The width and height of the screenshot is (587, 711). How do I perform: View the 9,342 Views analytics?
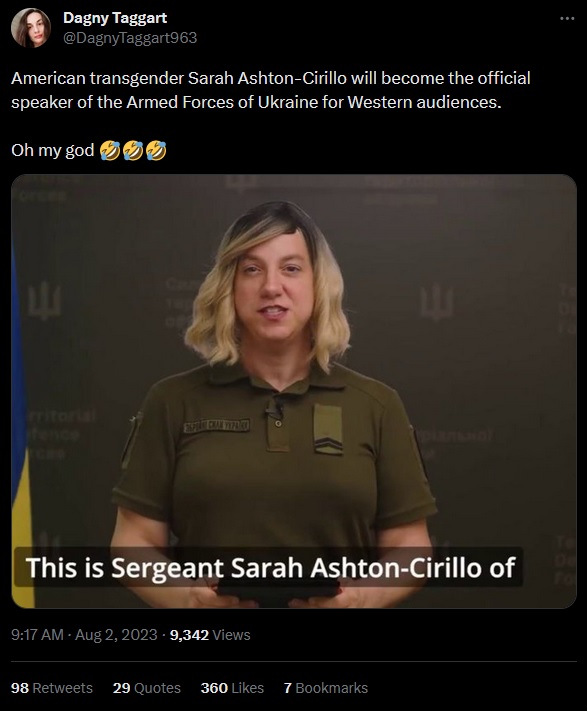coord(210,635)
